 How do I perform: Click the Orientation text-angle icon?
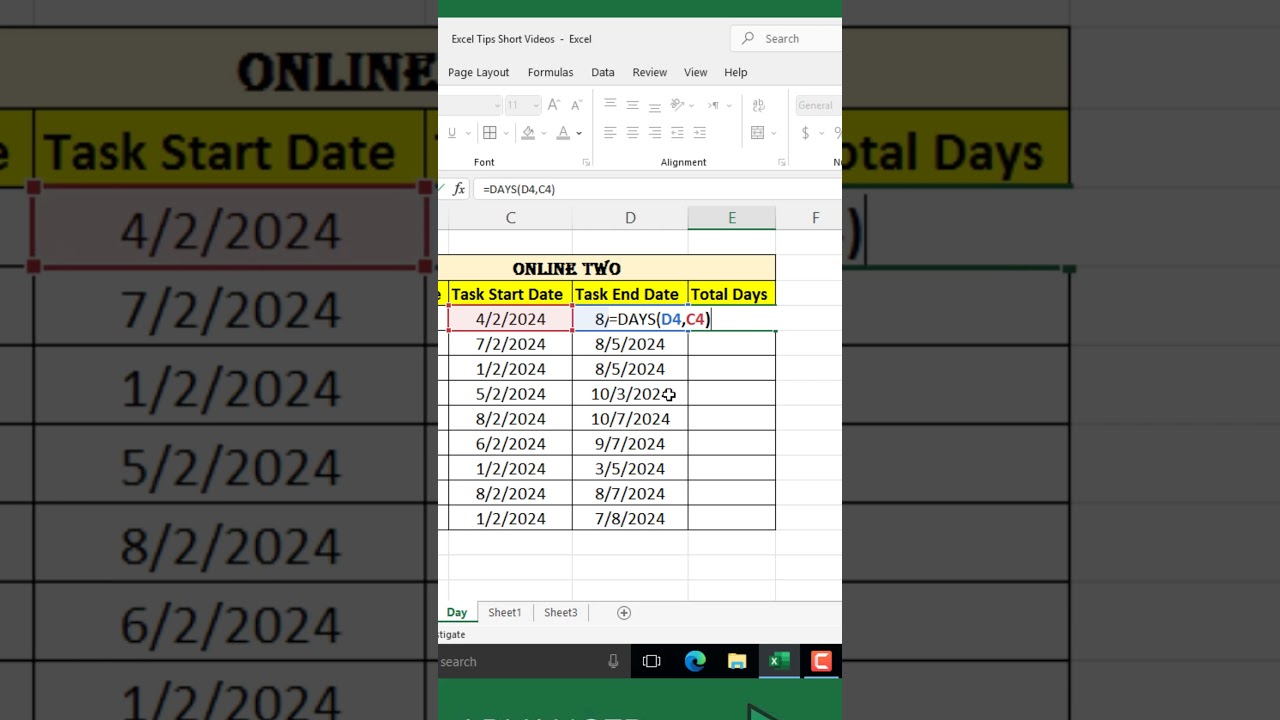coord(677,105)
